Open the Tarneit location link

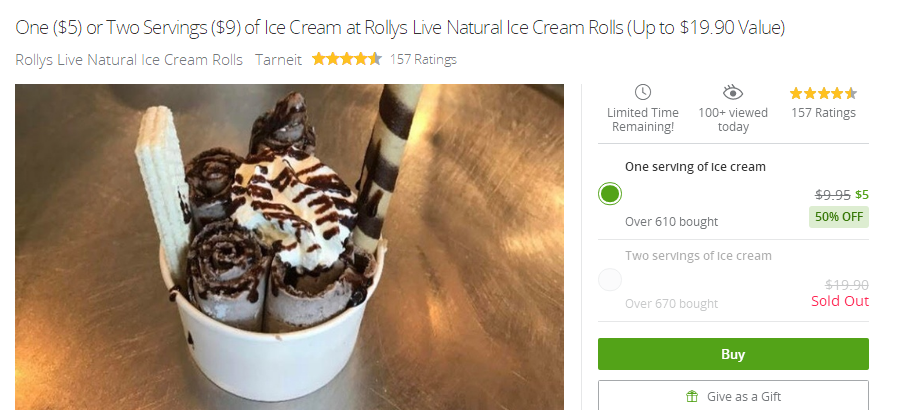pyautogui.click(x=278, y=60)
